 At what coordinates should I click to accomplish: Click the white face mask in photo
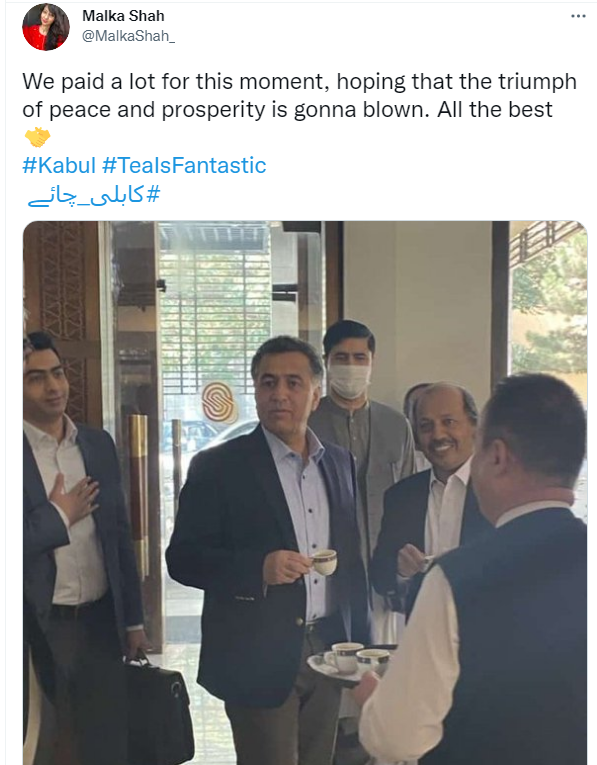349,381
